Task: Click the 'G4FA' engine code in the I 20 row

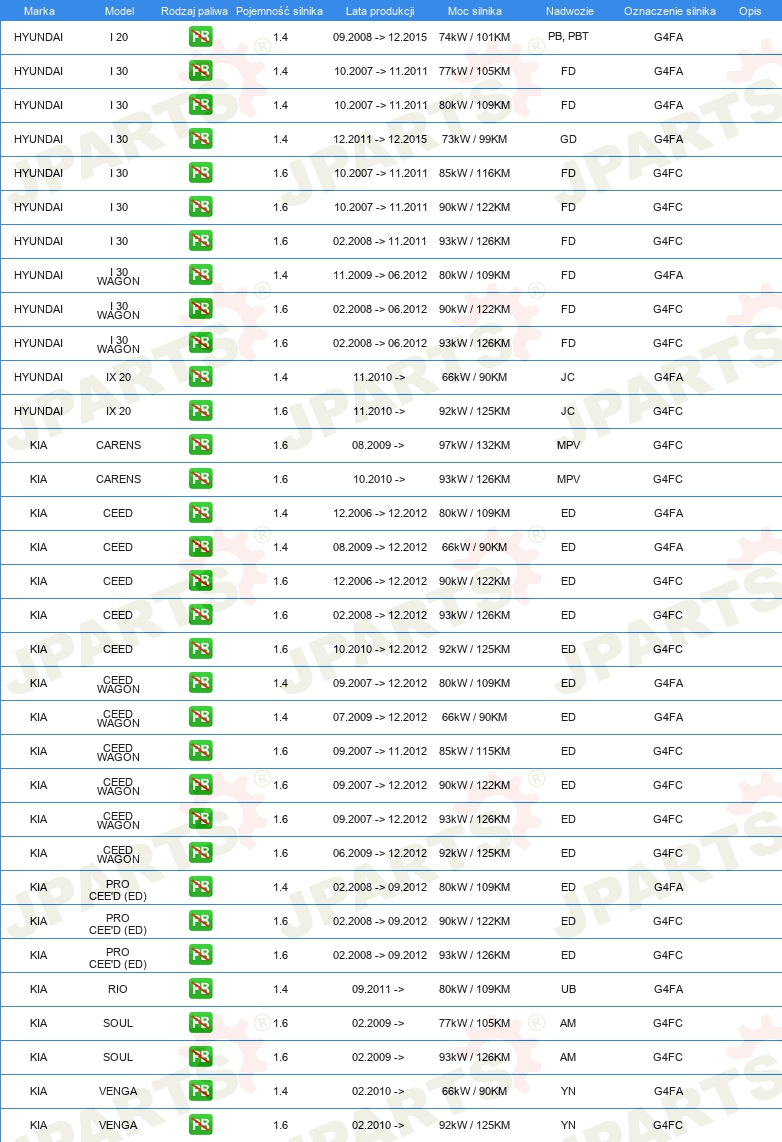Action: coord(668,37)
